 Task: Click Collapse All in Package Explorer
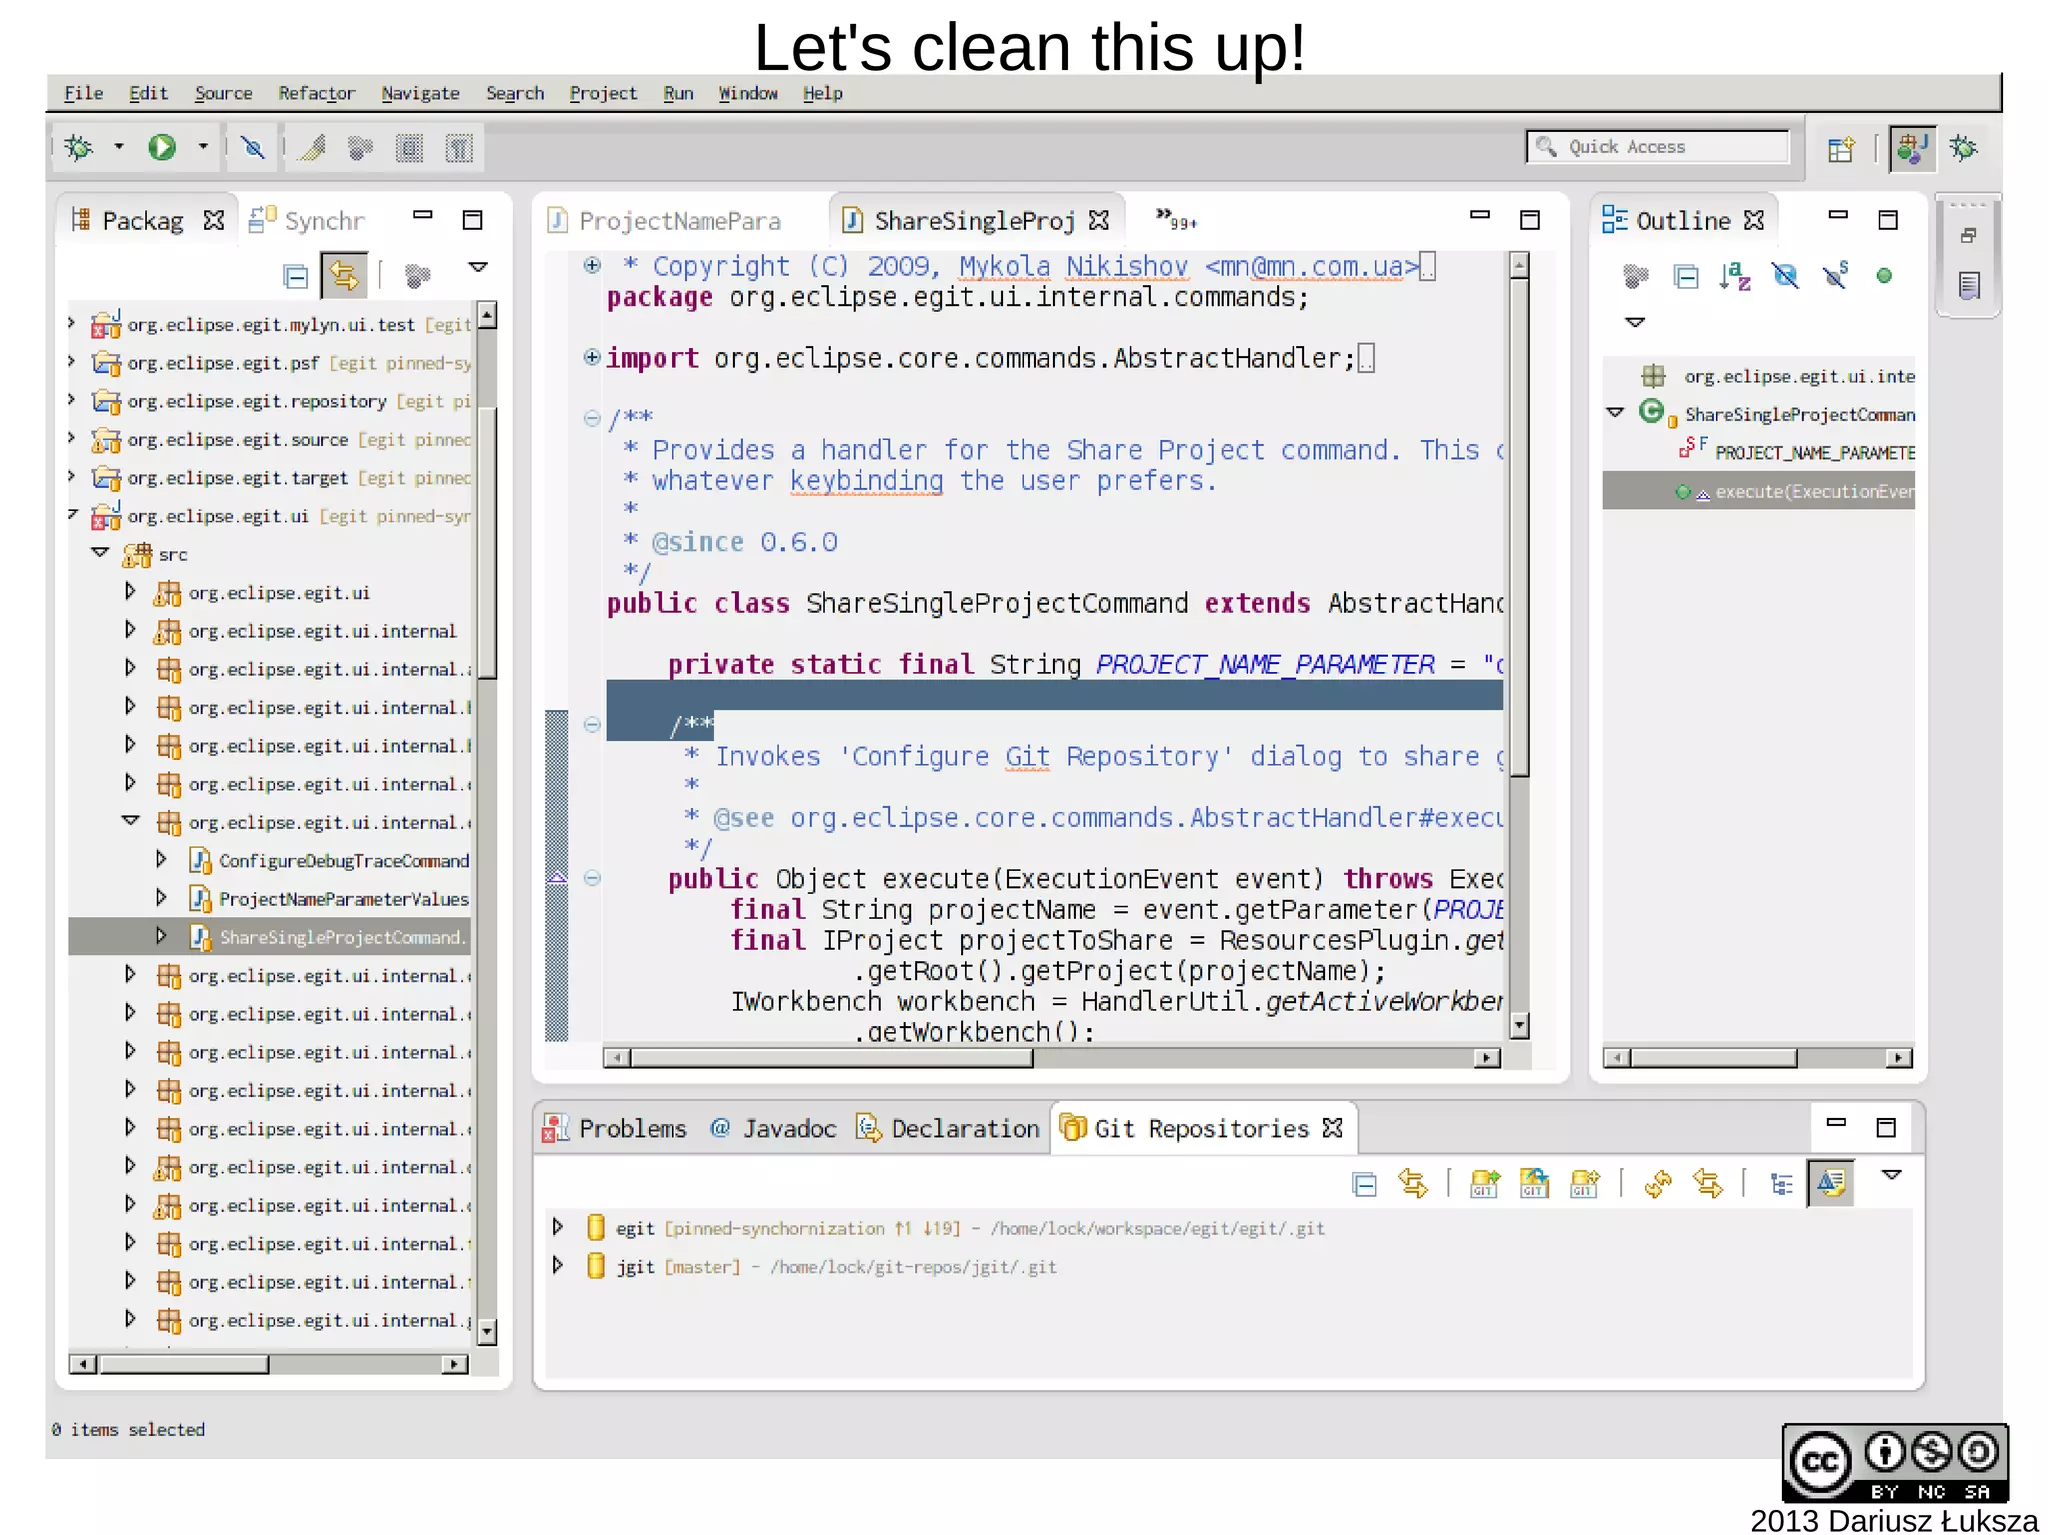296,276
